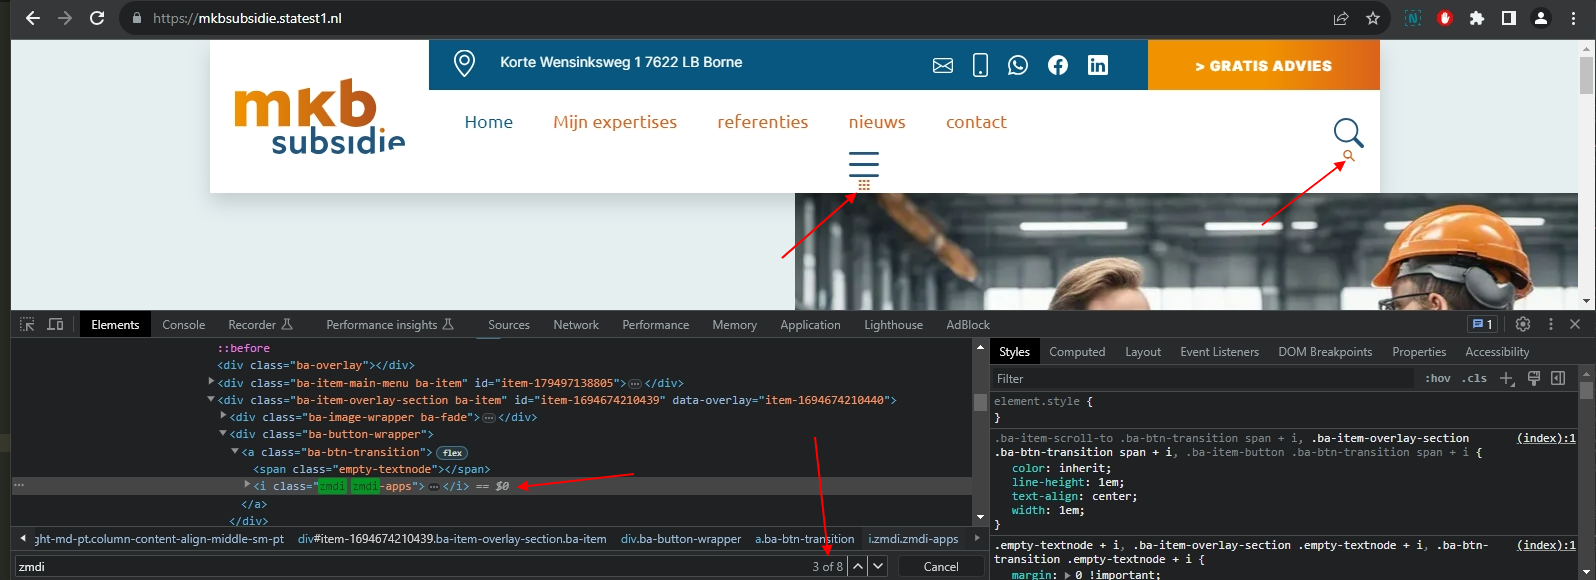Image resolution: width=1596 pixels, height=580 pixels.
Task: Click the location pin icon
Action: click(x=464, y=63)
